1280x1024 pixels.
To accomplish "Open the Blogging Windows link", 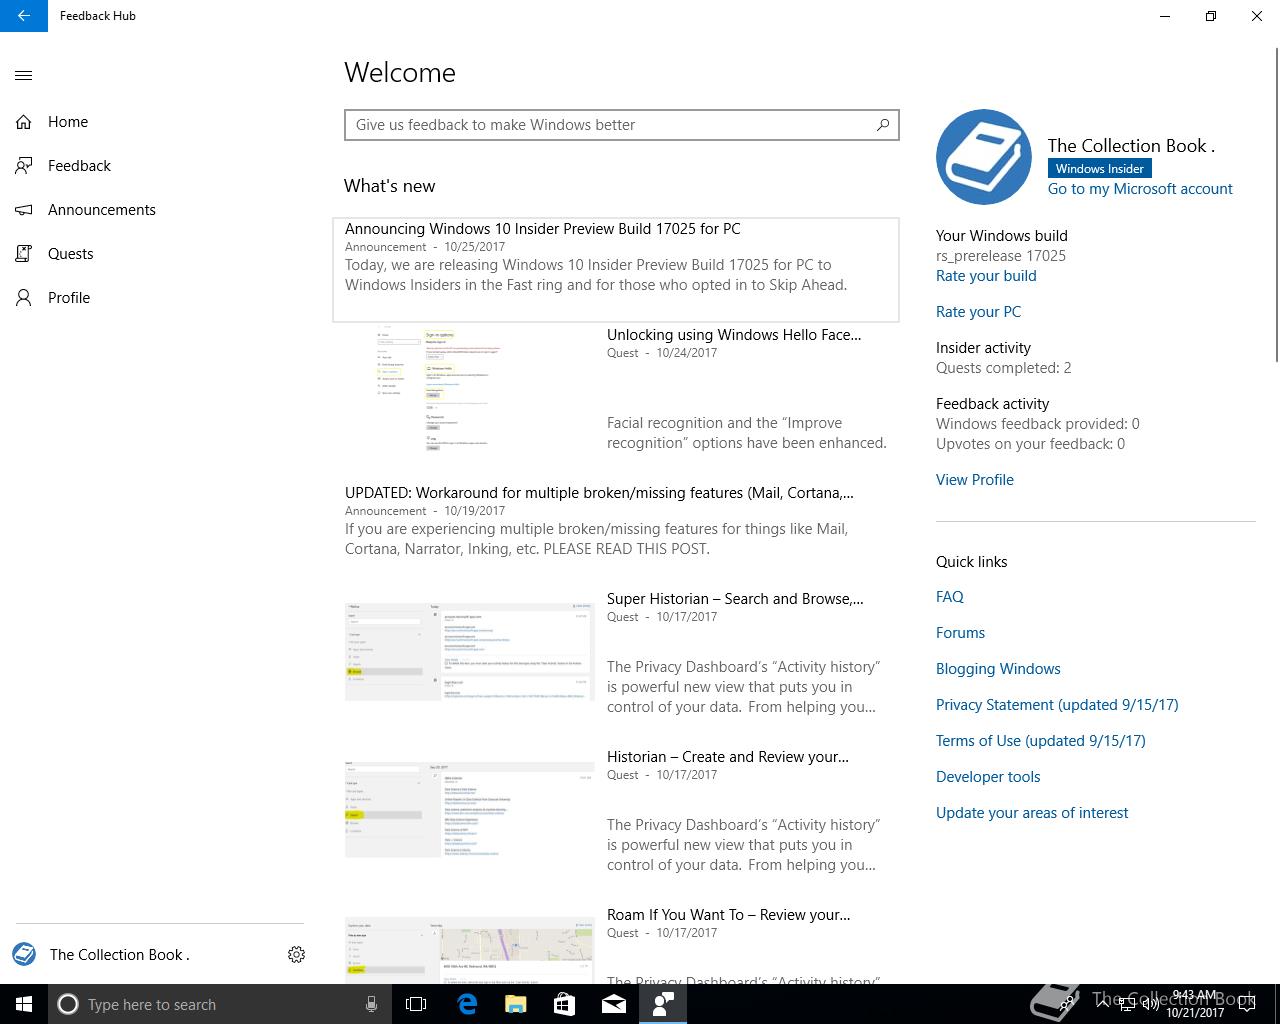I will click(998, 669).
